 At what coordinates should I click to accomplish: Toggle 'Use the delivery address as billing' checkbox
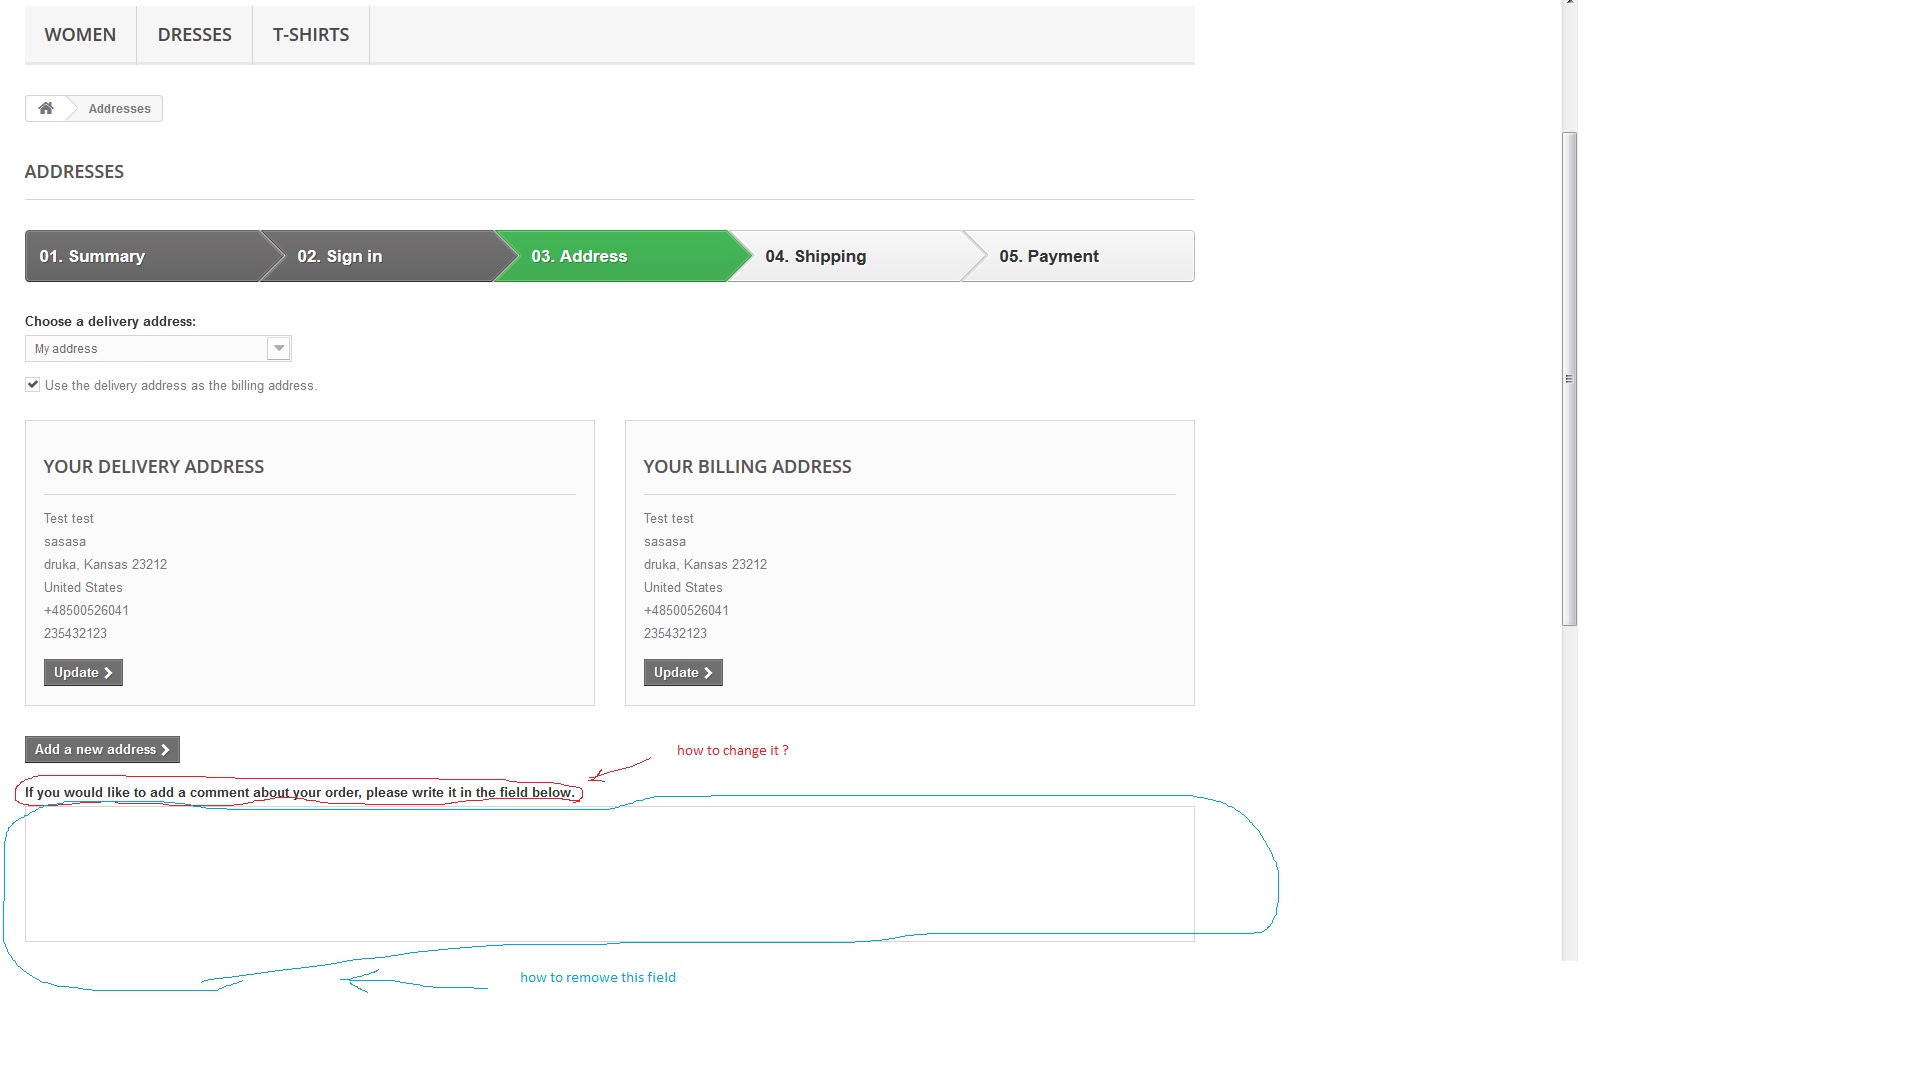tap(33, 385)
